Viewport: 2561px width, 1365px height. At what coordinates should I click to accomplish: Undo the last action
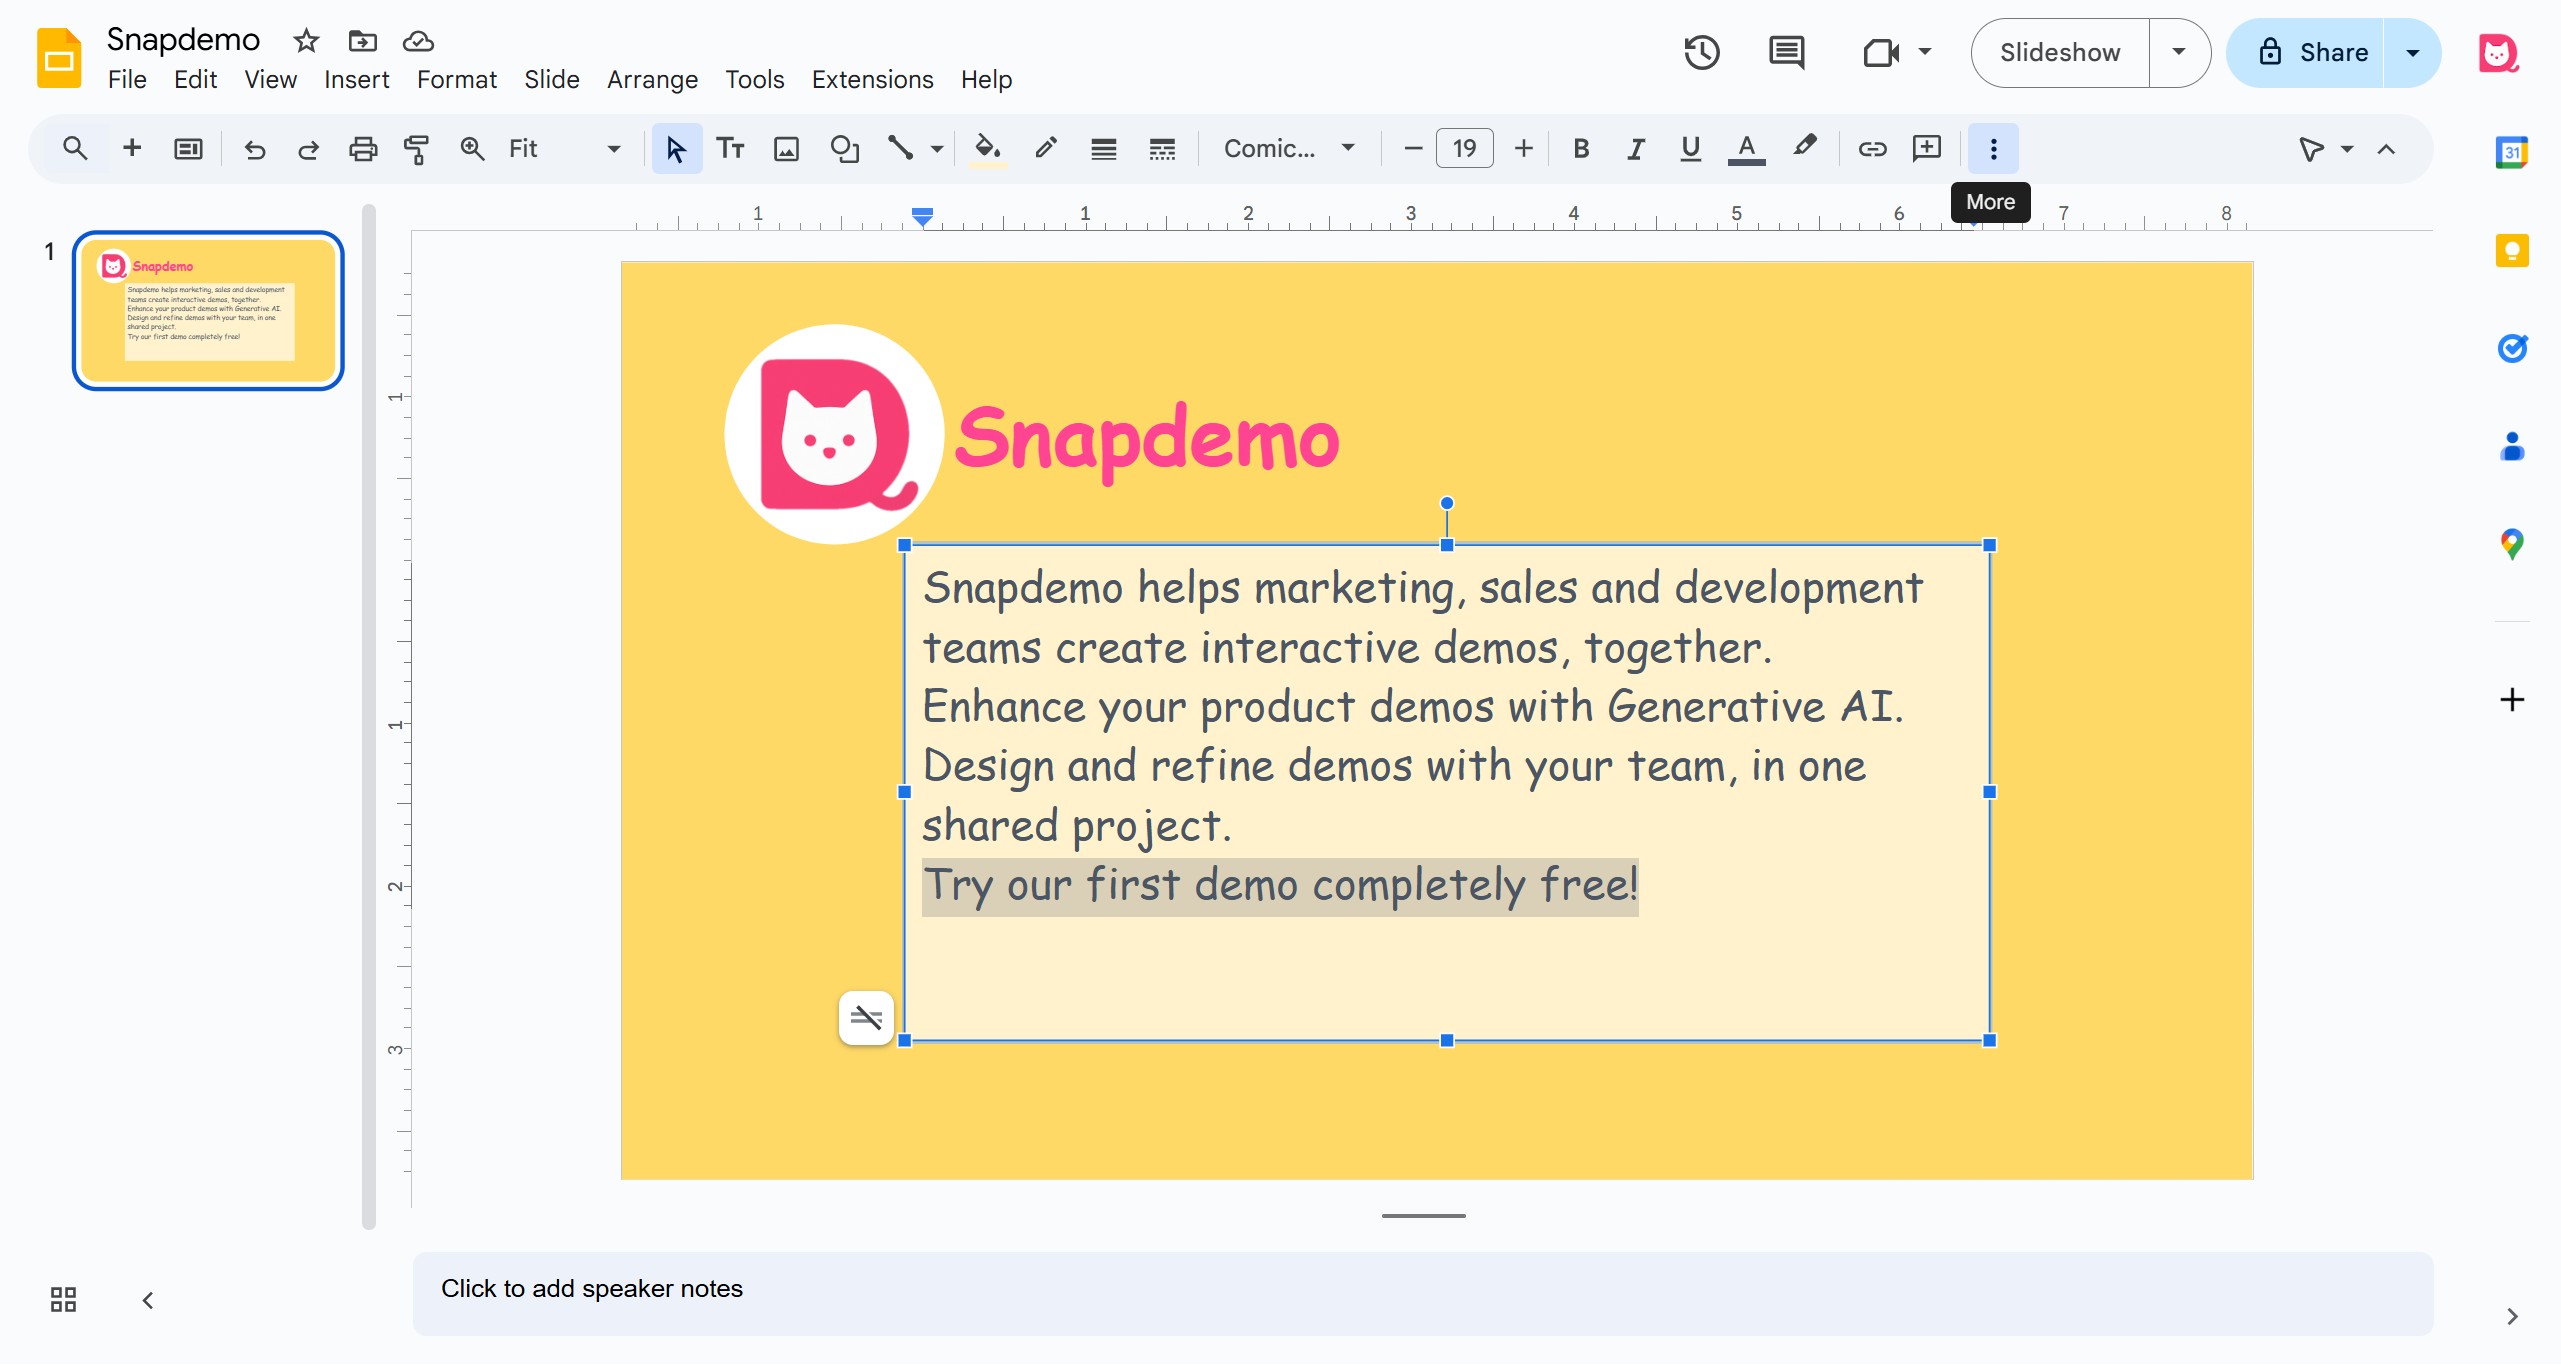(254, 149)
